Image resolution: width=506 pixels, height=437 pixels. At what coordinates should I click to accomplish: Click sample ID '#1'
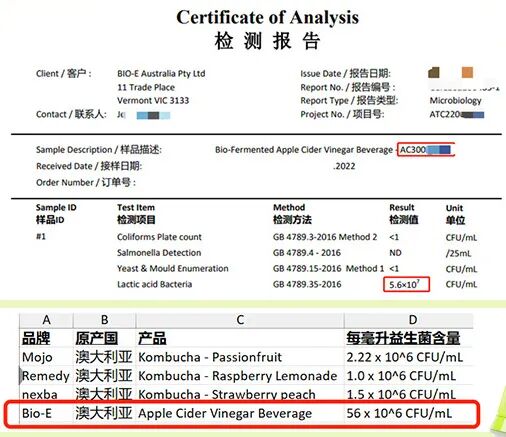[41, 237]
